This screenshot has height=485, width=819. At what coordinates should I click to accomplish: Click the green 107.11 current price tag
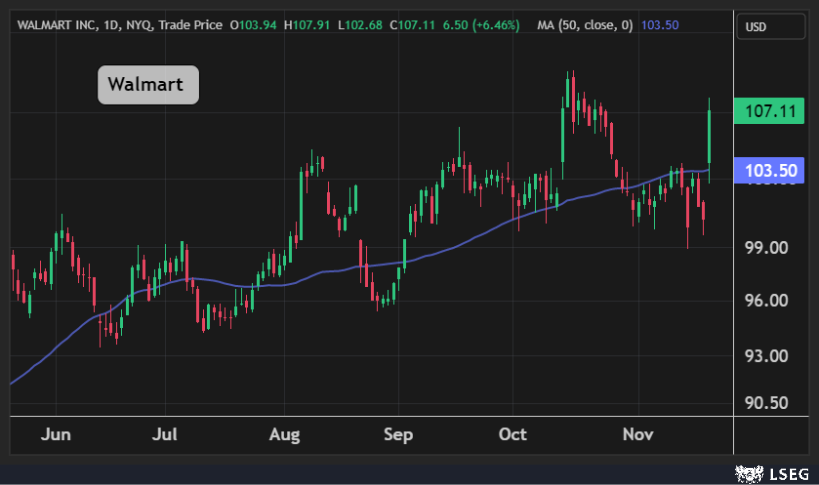pos(769,112)
